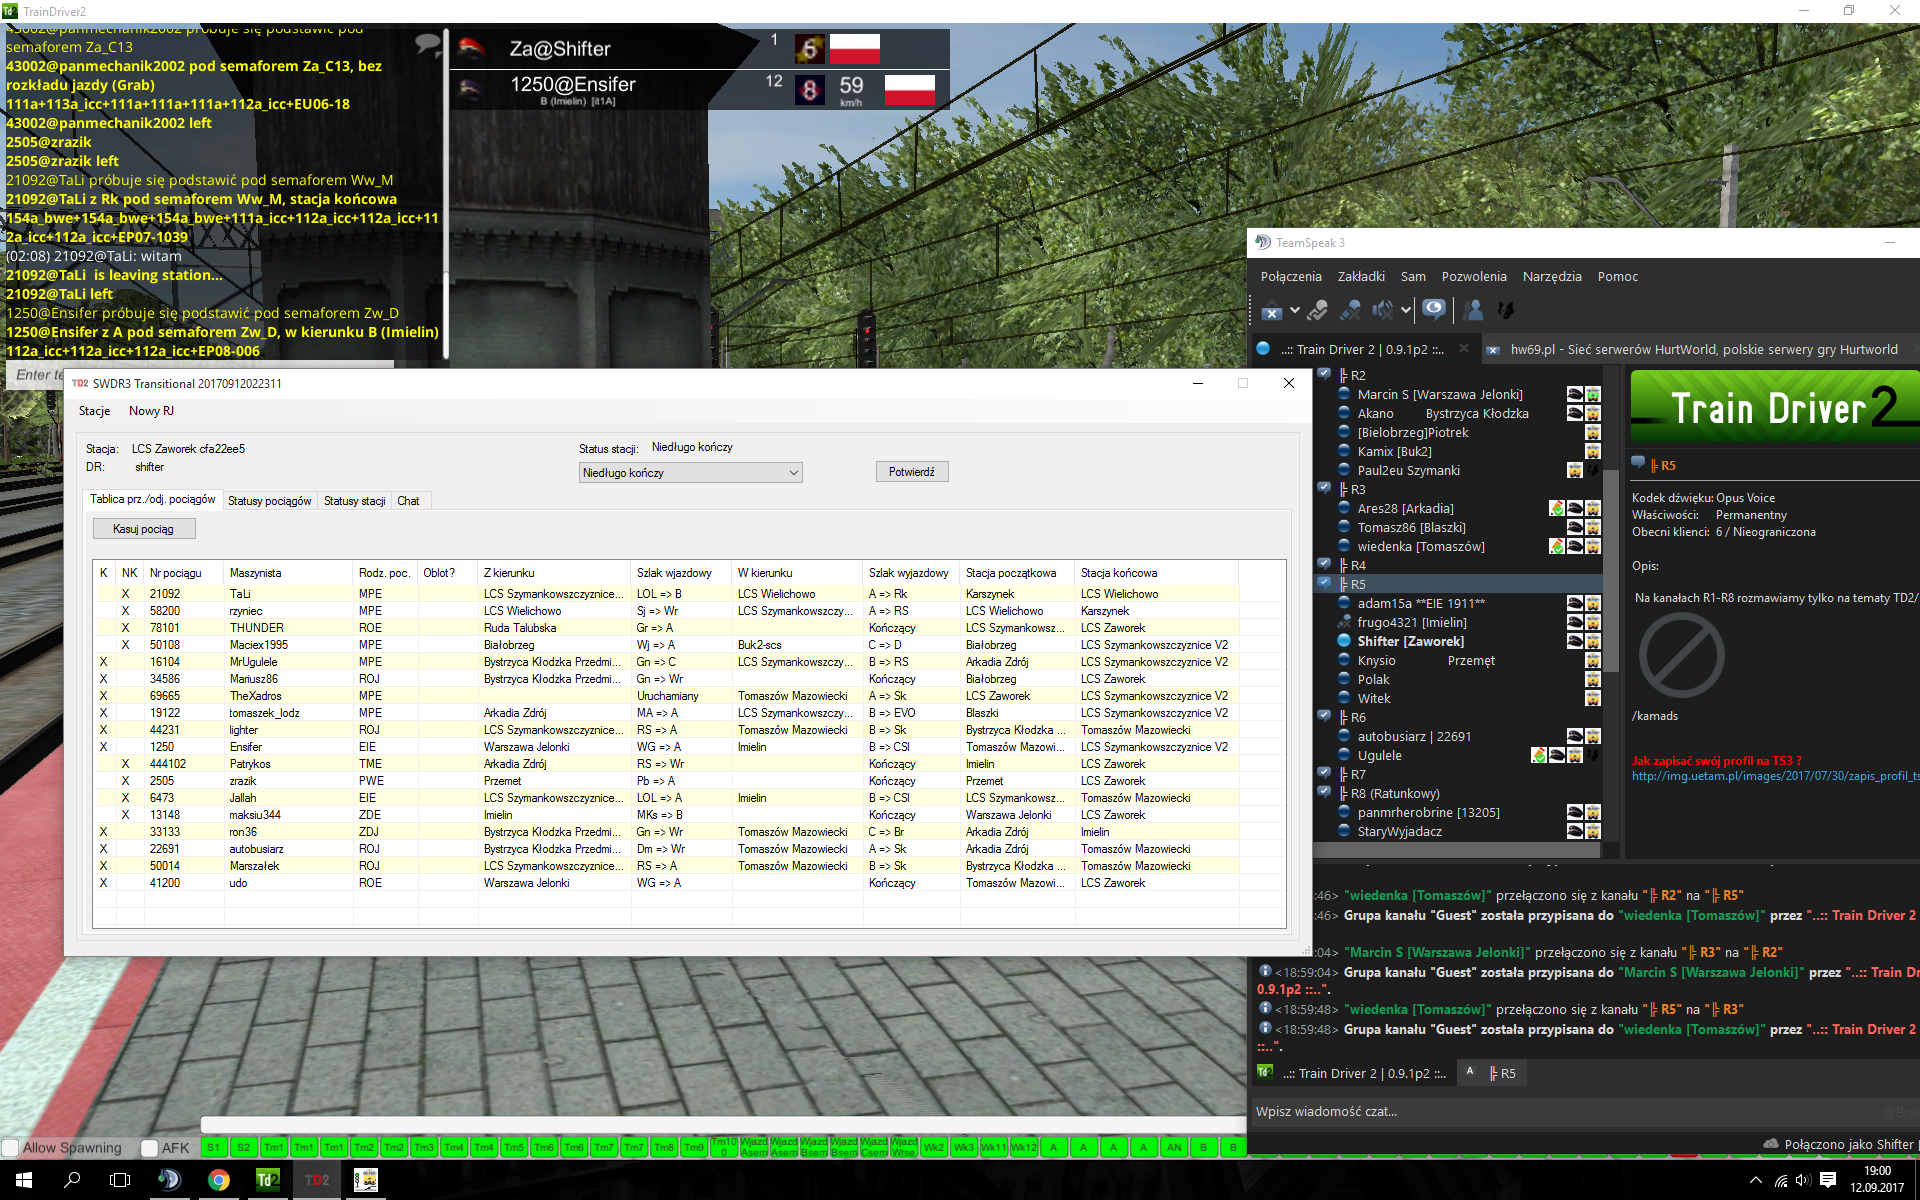Toggle subscription bubble of channel R4
The width and height of the screenshot is (1920, 1200).
coord(1324,564)
